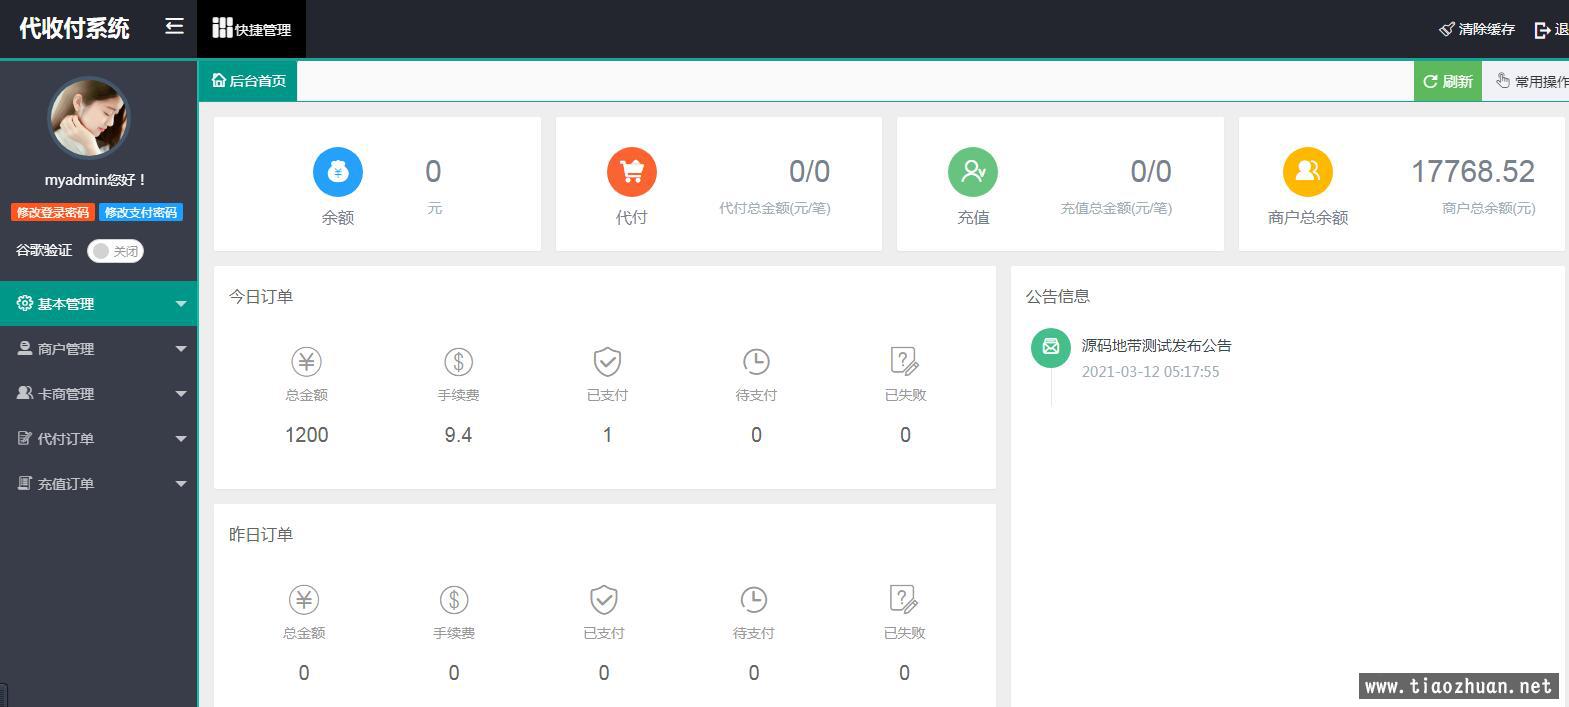Click the 今日订单 section heading
The image size is (1569, 707).
[x=261, y=297]
